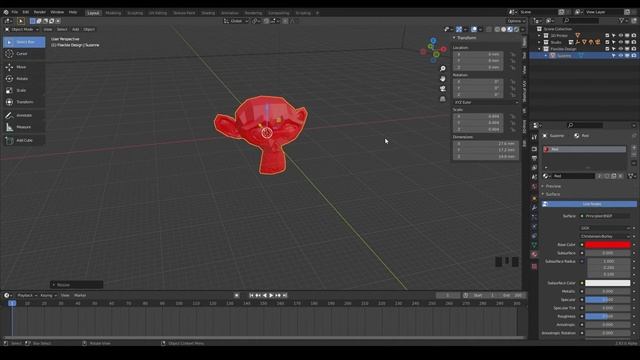Toggle camera view with camera icon
This screenshot has height=360, width=640.
pyautogui.click(x=442, y=89)
